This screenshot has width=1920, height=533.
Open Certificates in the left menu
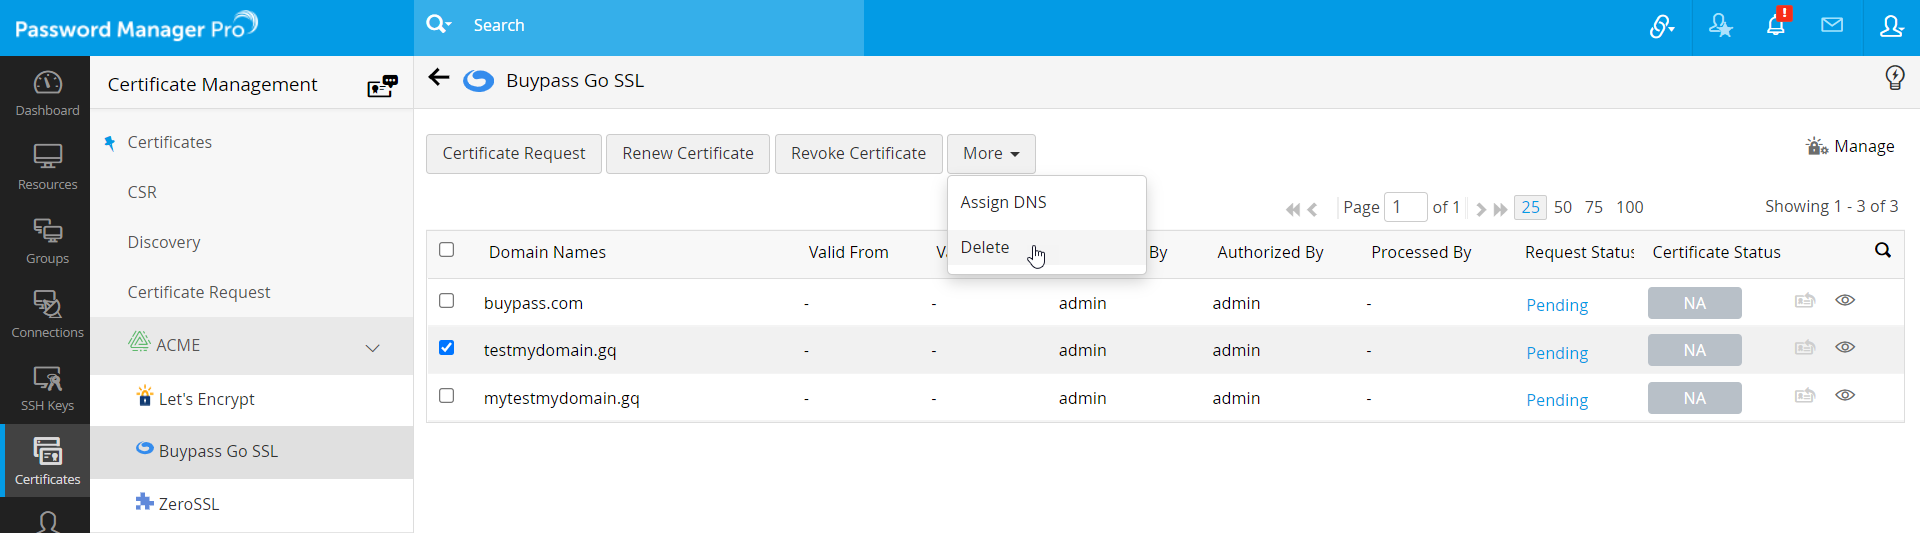[x=170, y=142]
